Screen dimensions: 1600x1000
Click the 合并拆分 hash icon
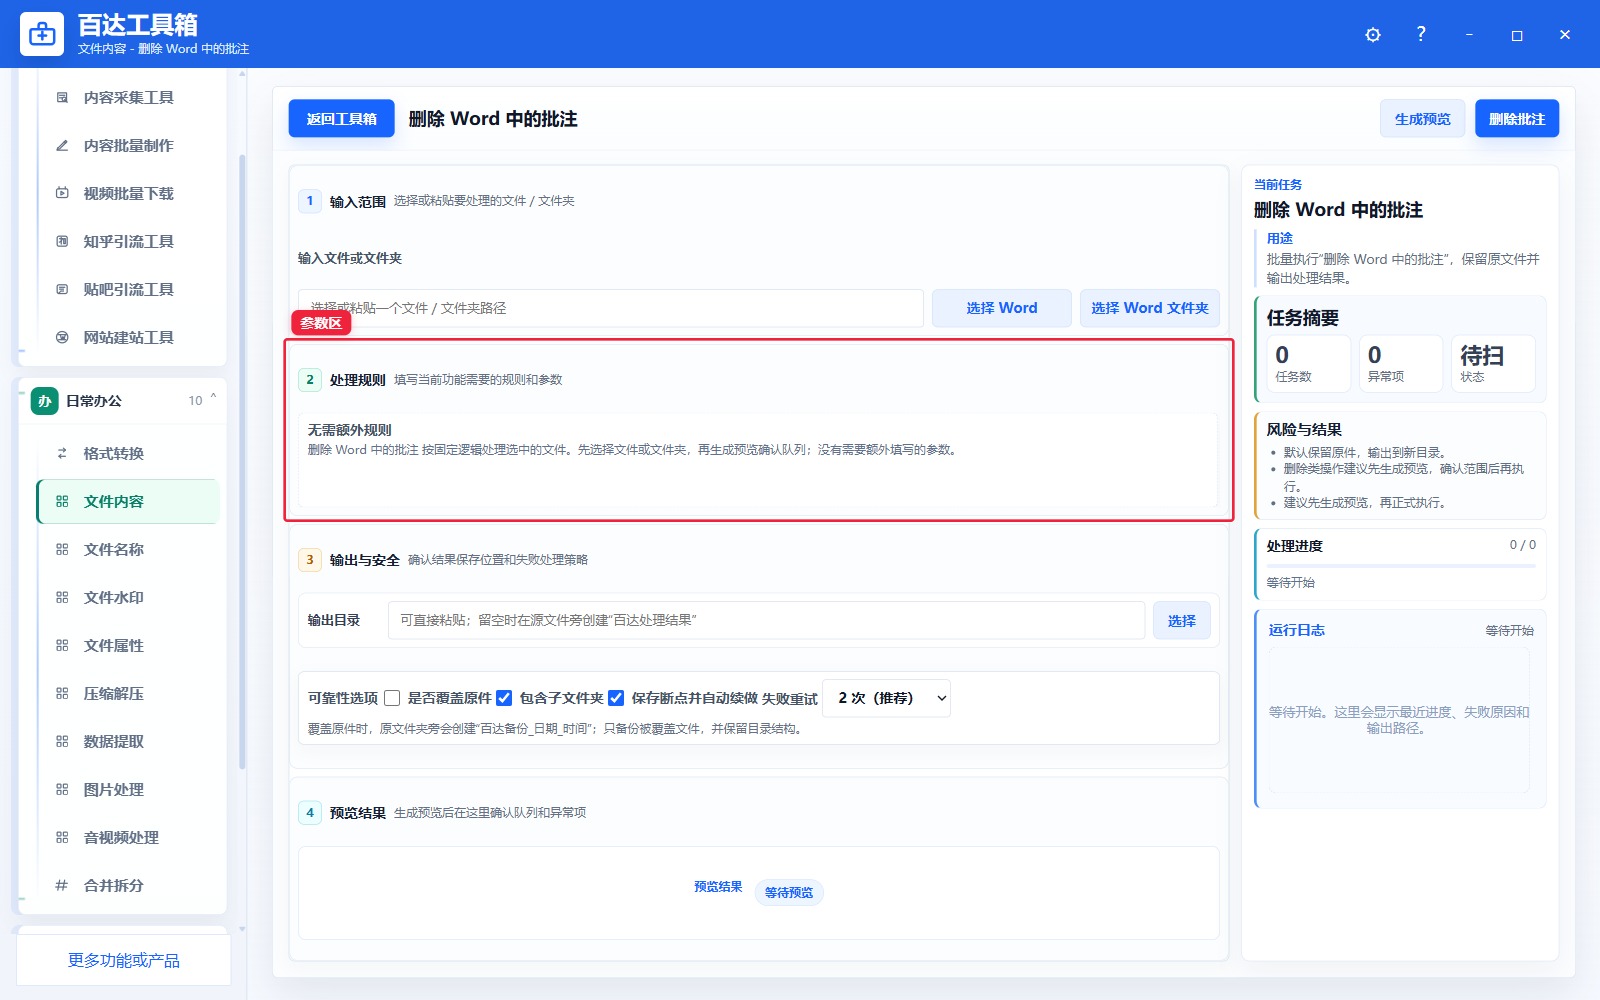pyautogui.click(x=62, y=885)
